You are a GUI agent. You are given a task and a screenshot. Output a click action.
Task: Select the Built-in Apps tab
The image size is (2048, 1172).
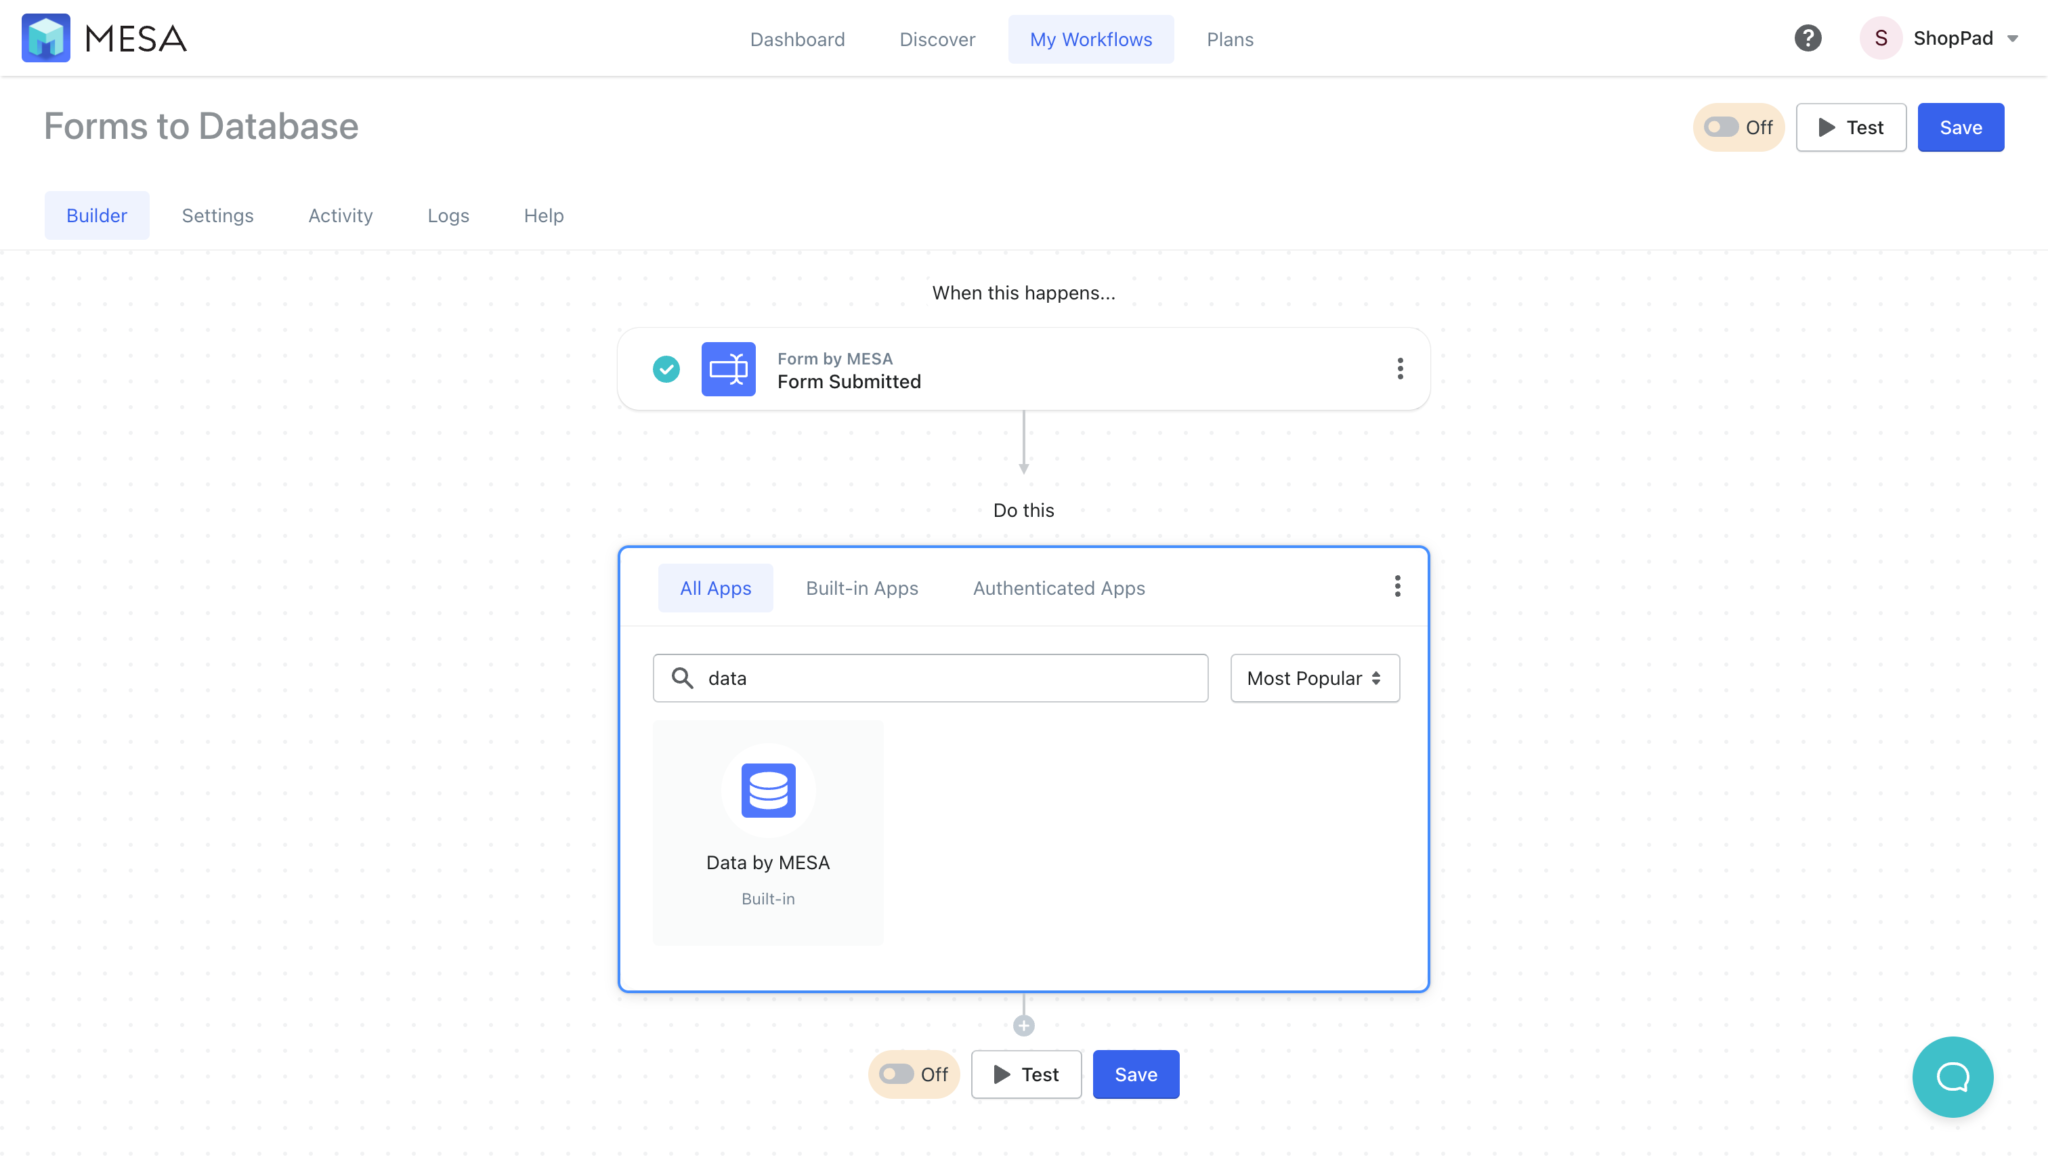coord(861,588)
